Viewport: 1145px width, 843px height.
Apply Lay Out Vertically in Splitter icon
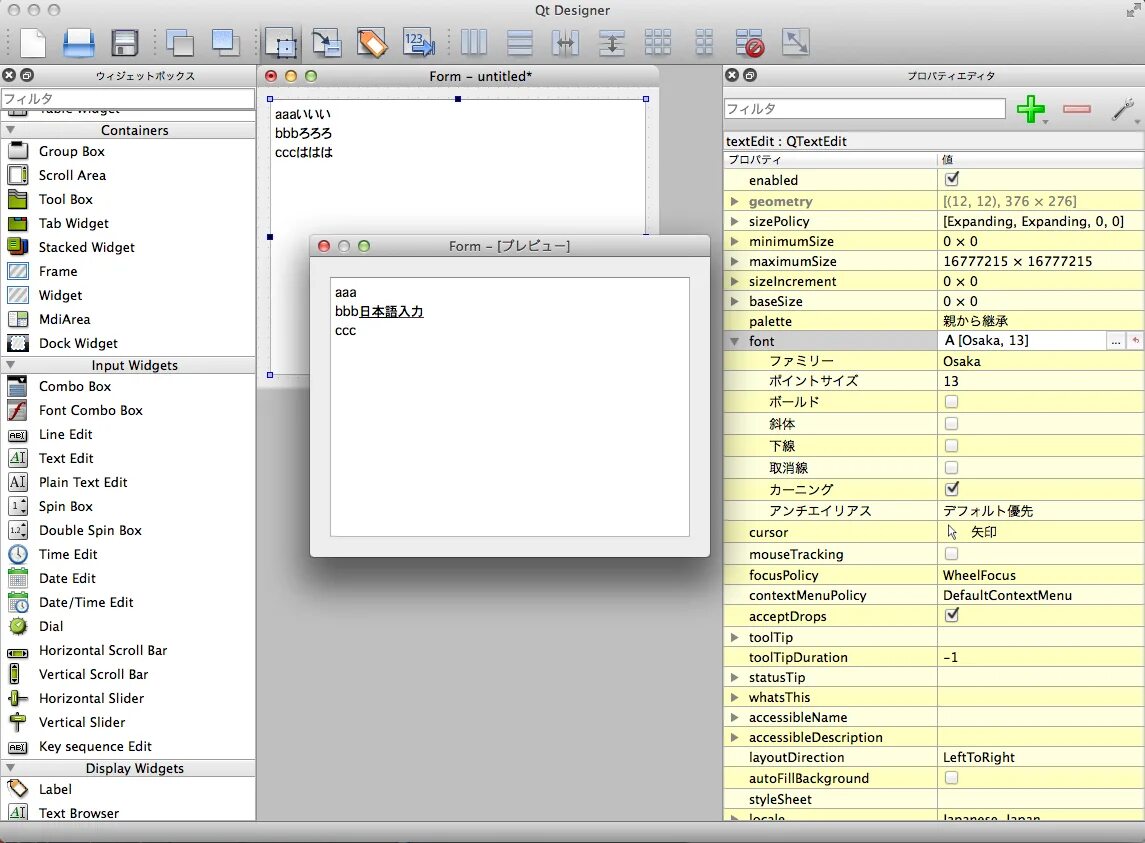[611, 42]
